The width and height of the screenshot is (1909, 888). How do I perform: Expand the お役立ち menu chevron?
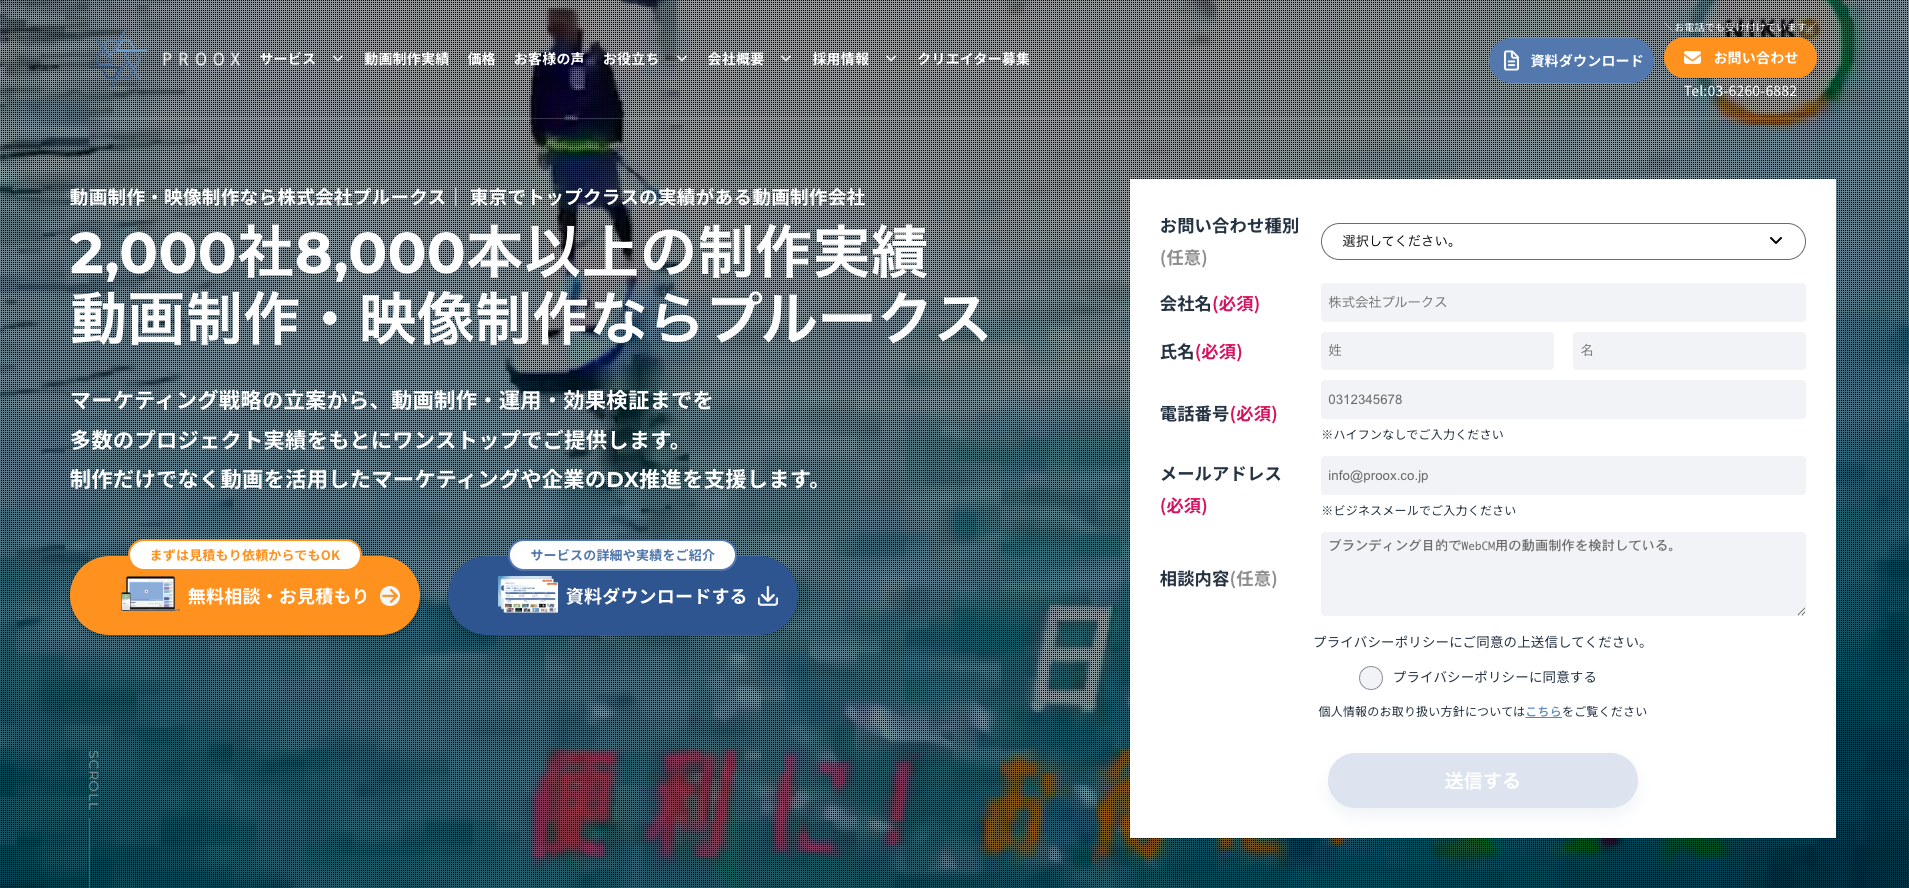681,59
